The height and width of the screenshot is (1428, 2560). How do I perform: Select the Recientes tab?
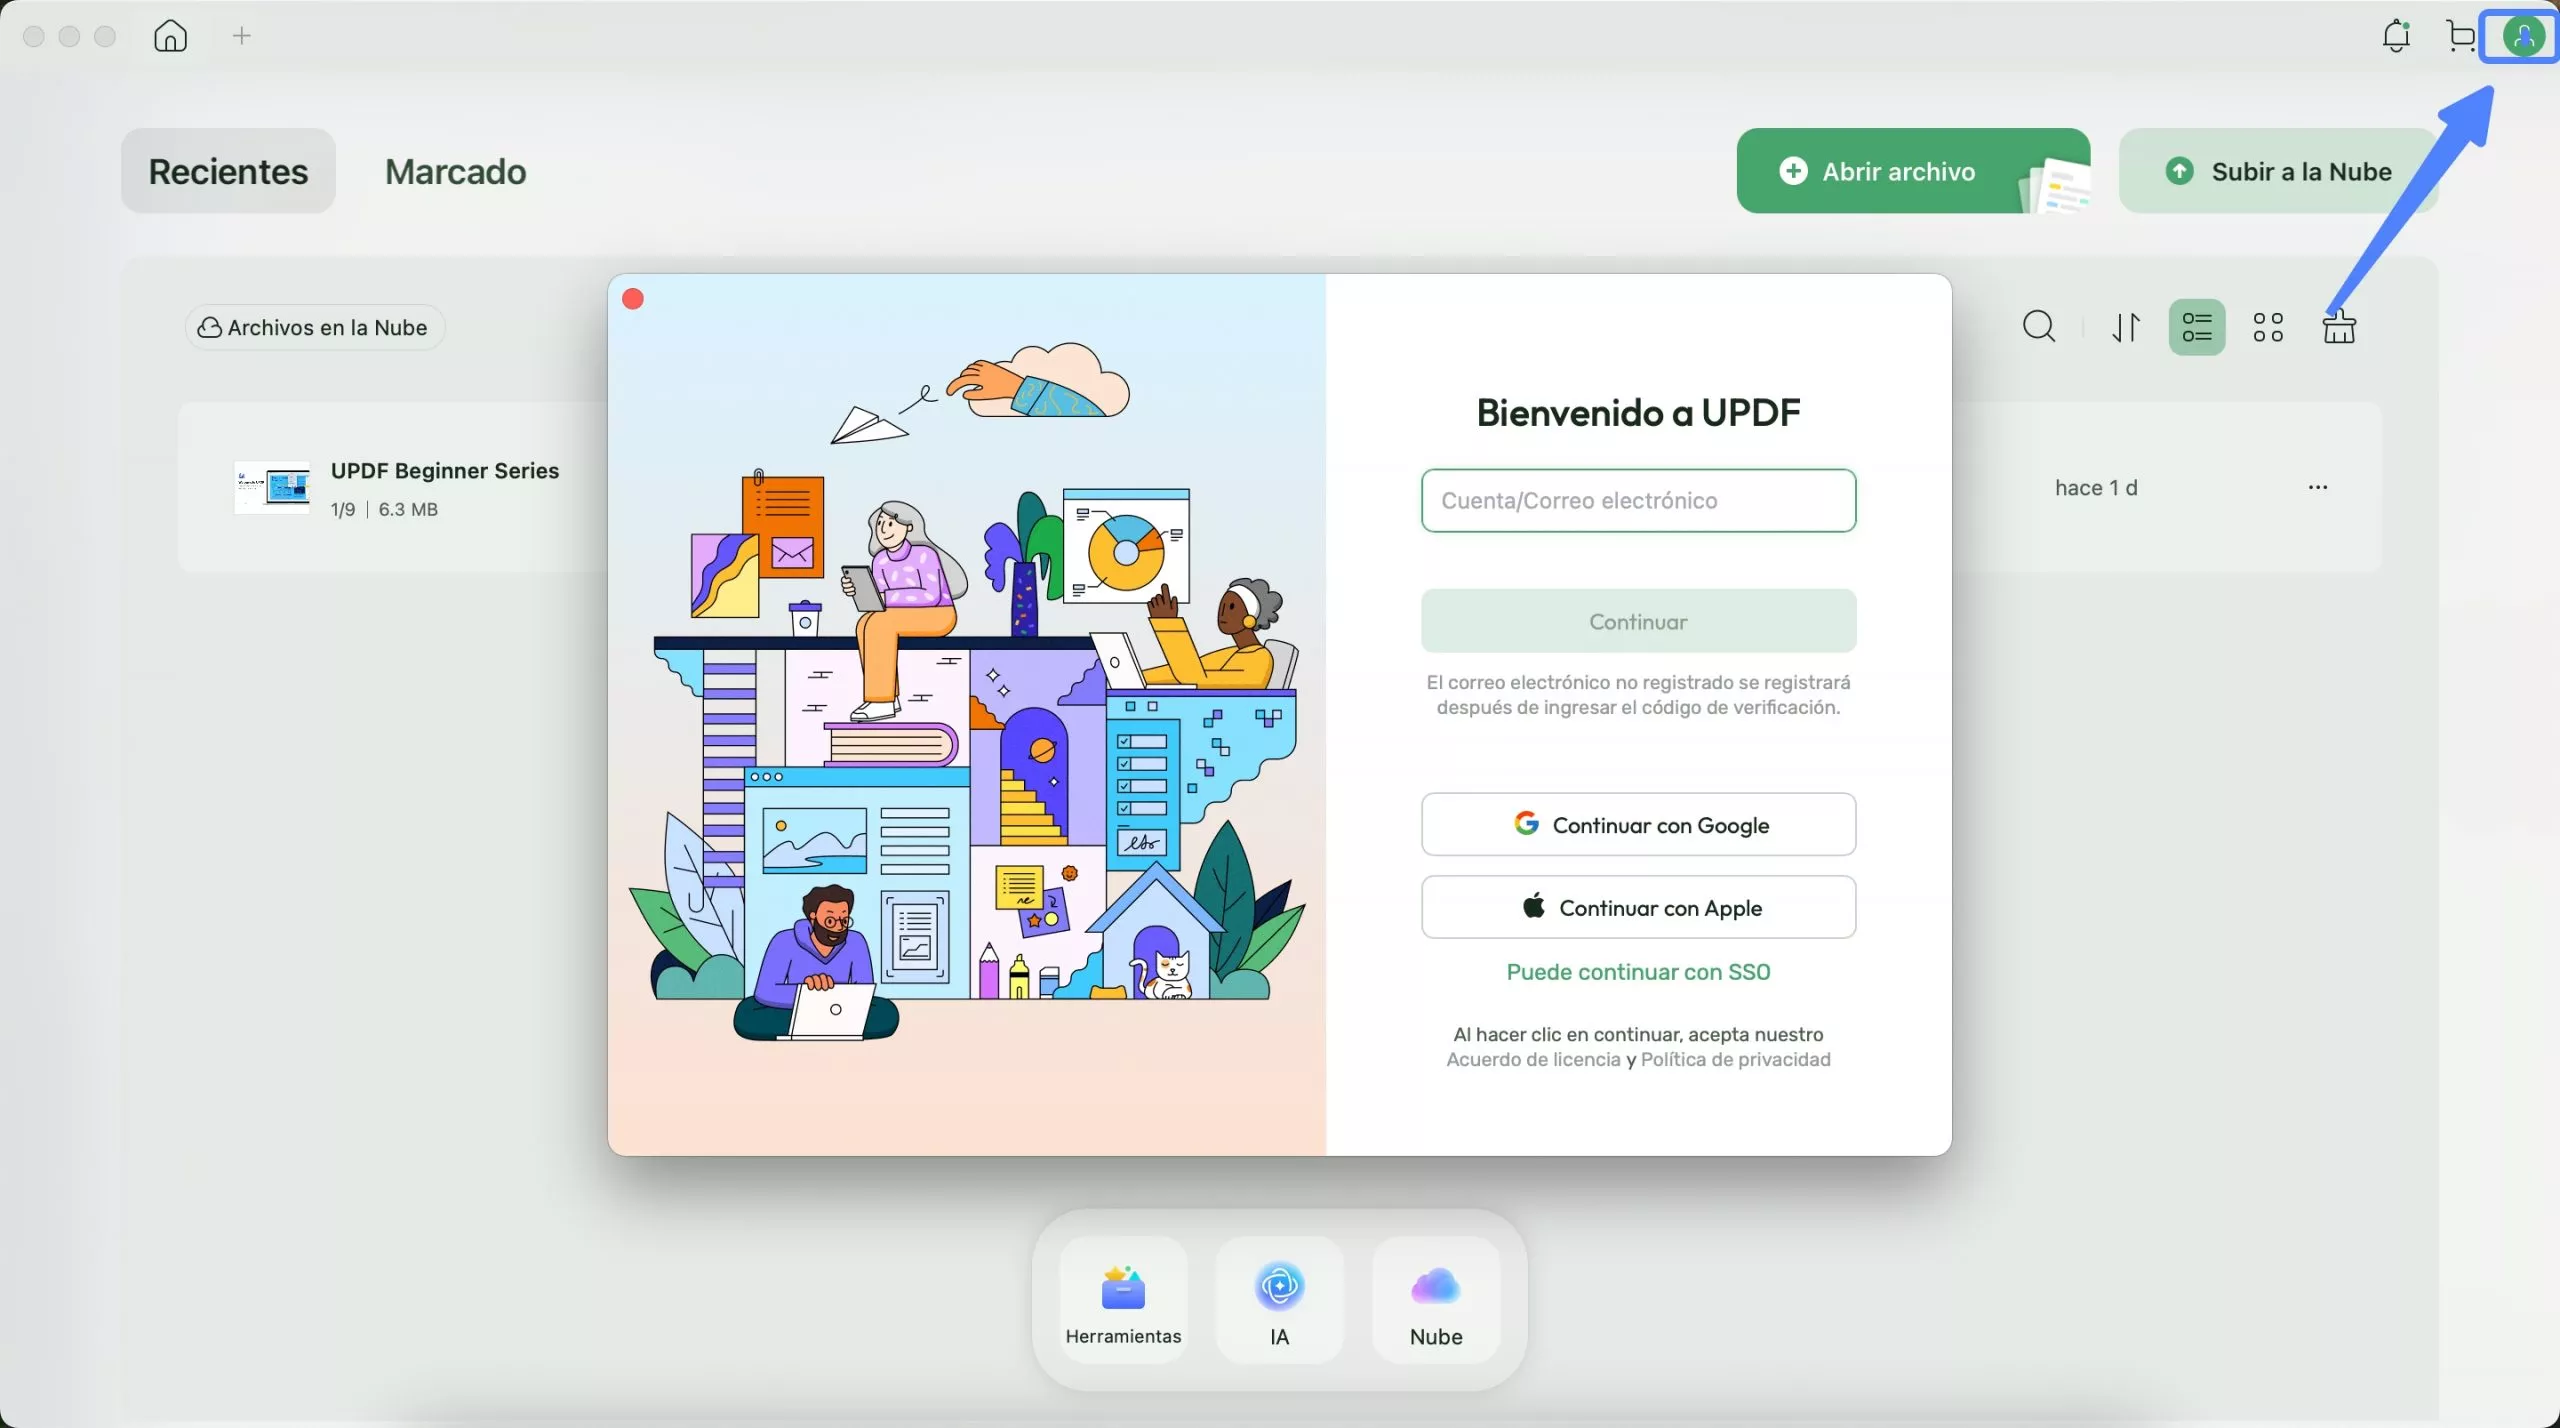click(228, 171)
